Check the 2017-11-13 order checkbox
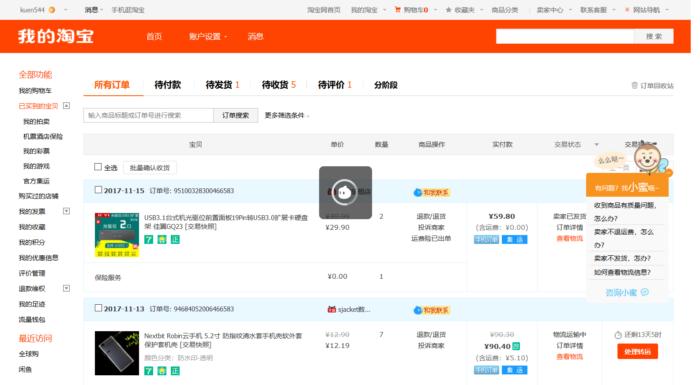Image resolution: width=700 pixels, height=385 pixels. click(x=98, y=308)
